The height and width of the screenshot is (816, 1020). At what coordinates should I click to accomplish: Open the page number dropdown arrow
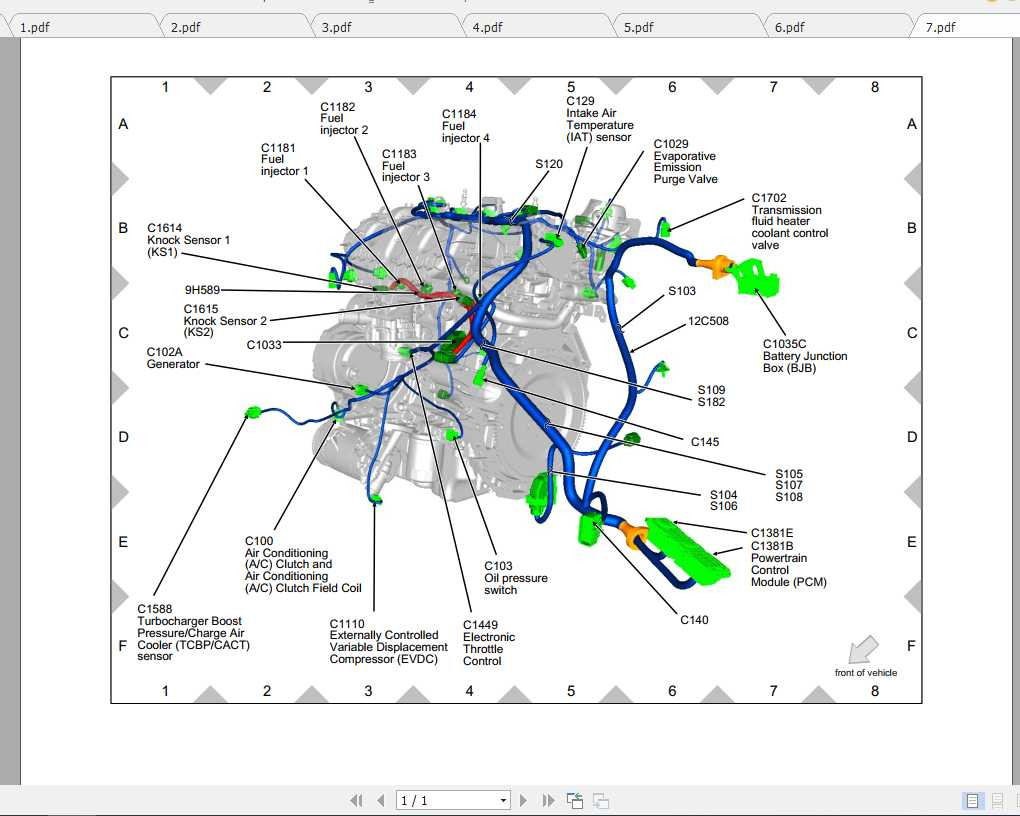point(503,800)
